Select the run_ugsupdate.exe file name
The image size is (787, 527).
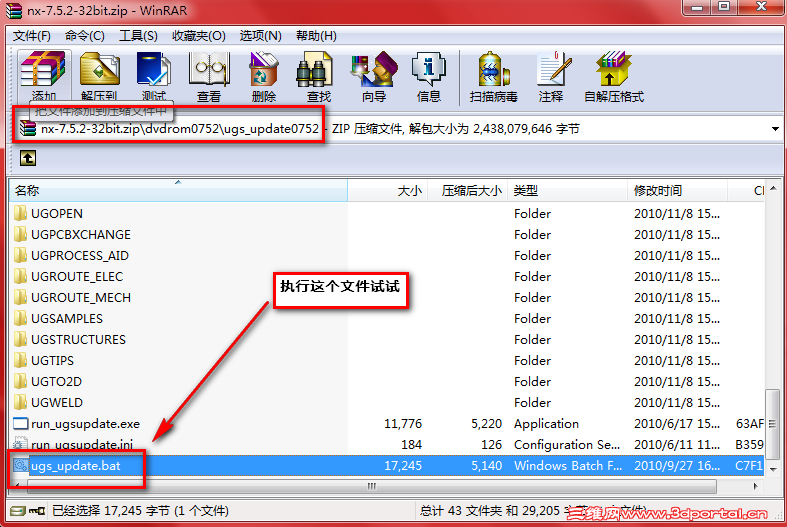pos(85,424)
